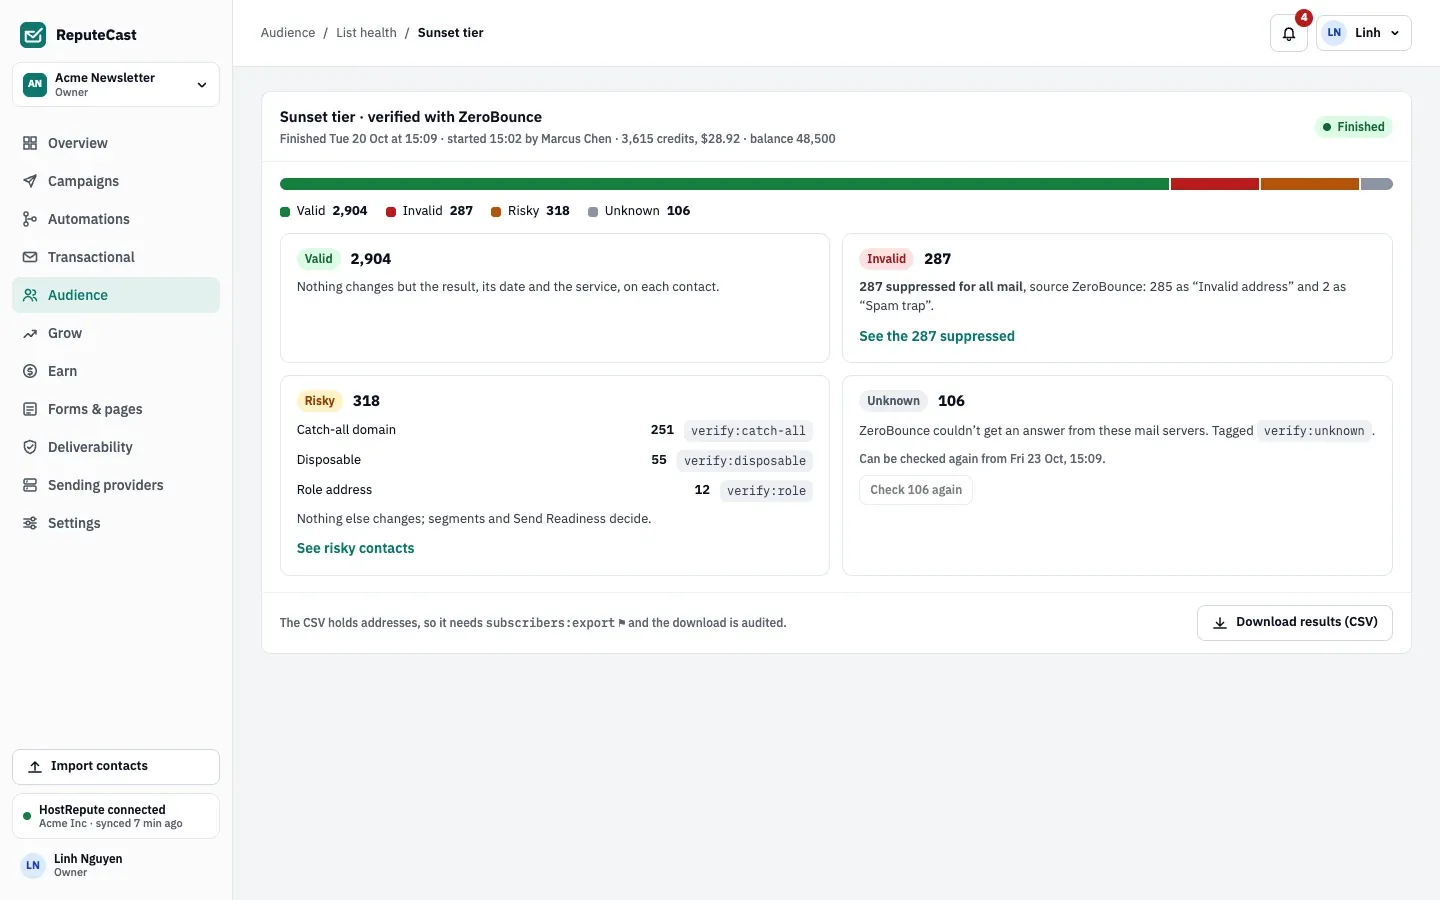Click List health breadcrumb link

click(366, 33)
